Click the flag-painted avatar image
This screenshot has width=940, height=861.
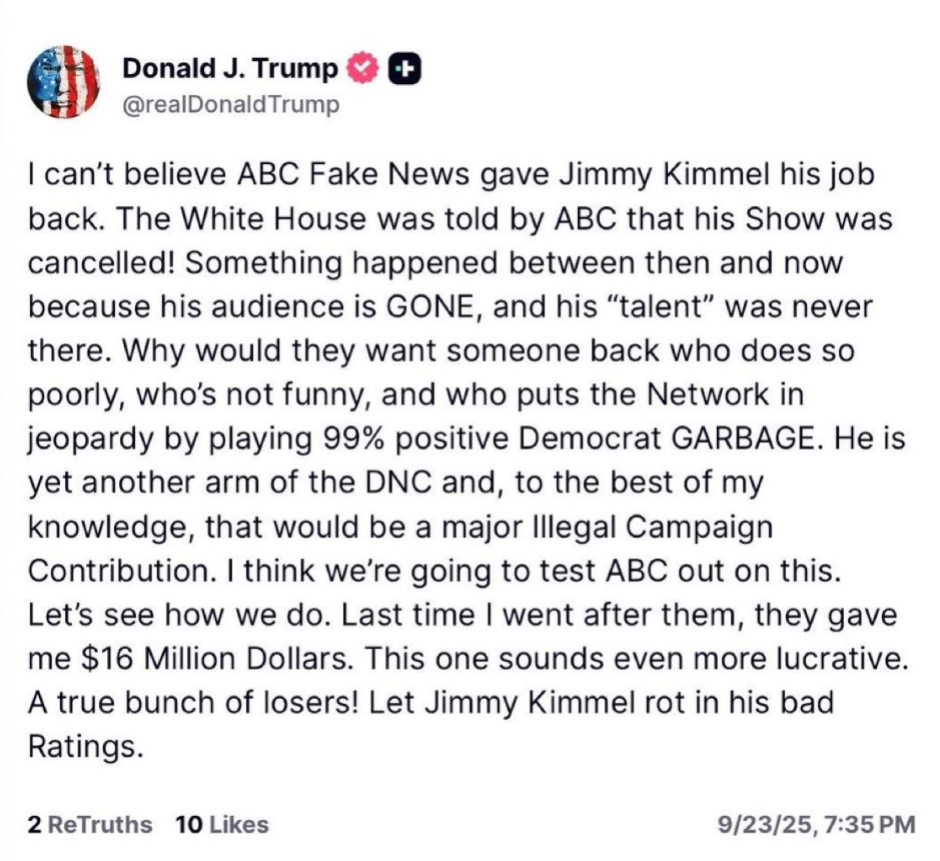63,80
